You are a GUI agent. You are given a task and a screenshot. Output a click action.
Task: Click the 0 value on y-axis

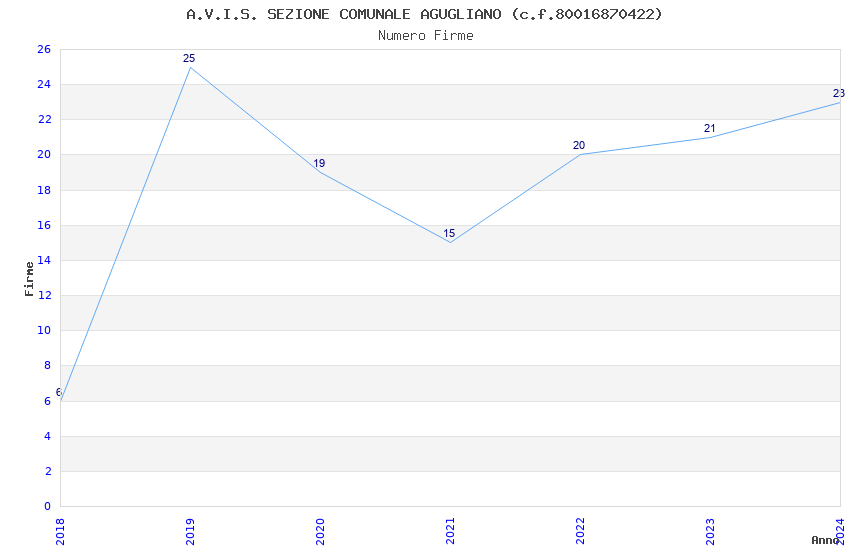[48, 506]
